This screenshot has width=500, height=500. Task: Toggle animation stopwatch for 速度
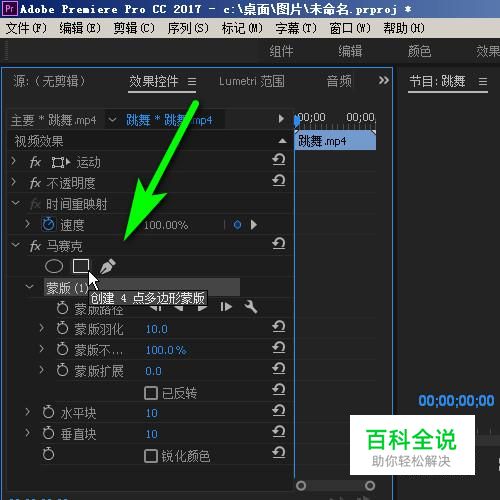click(x=49, y=224)
